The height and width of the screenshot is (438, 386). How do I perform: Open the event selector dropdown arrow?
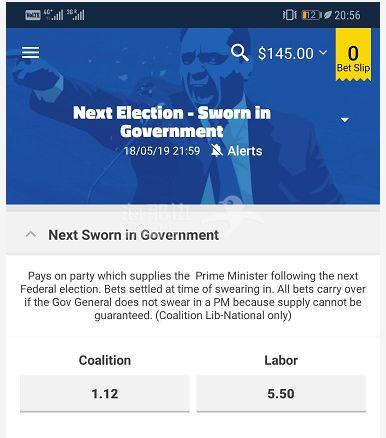[x=345, y=120]
